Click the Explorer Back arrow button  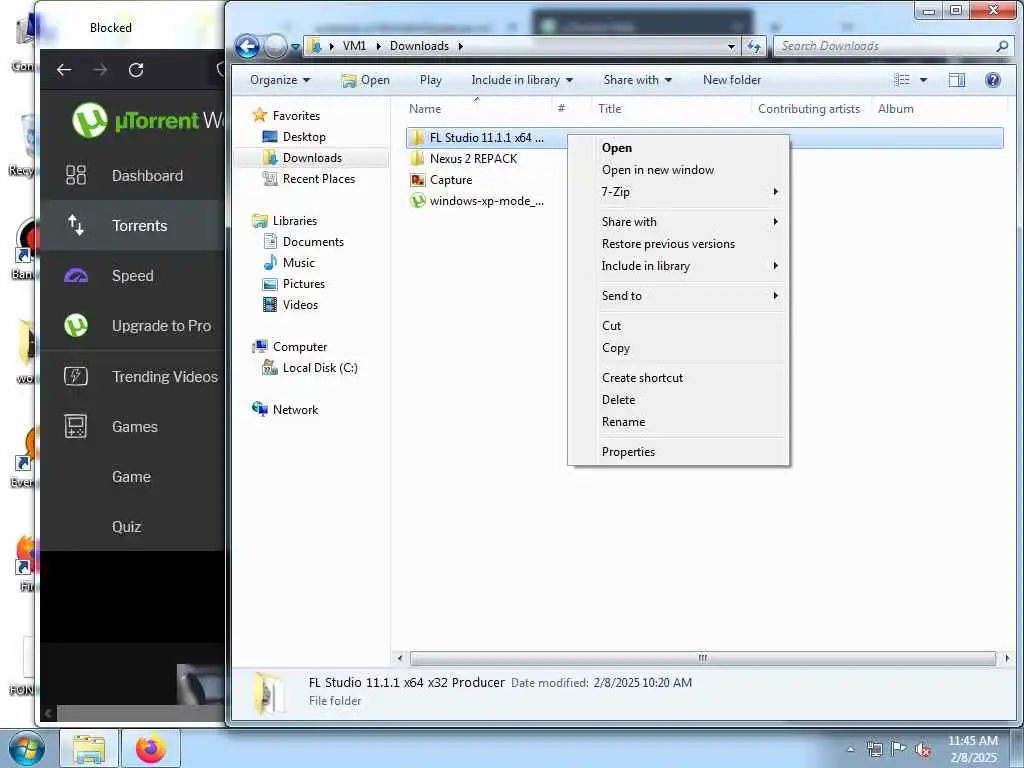click(x=248, y=46)
